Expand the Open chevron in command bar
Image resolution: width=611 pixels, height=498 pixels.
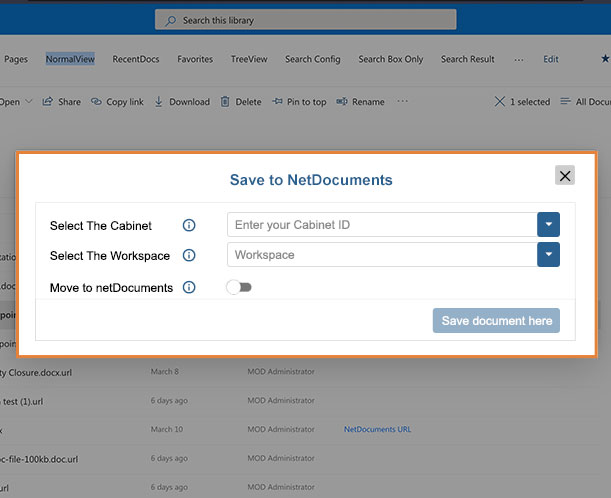pyautogui.click(x=29, y=101)
